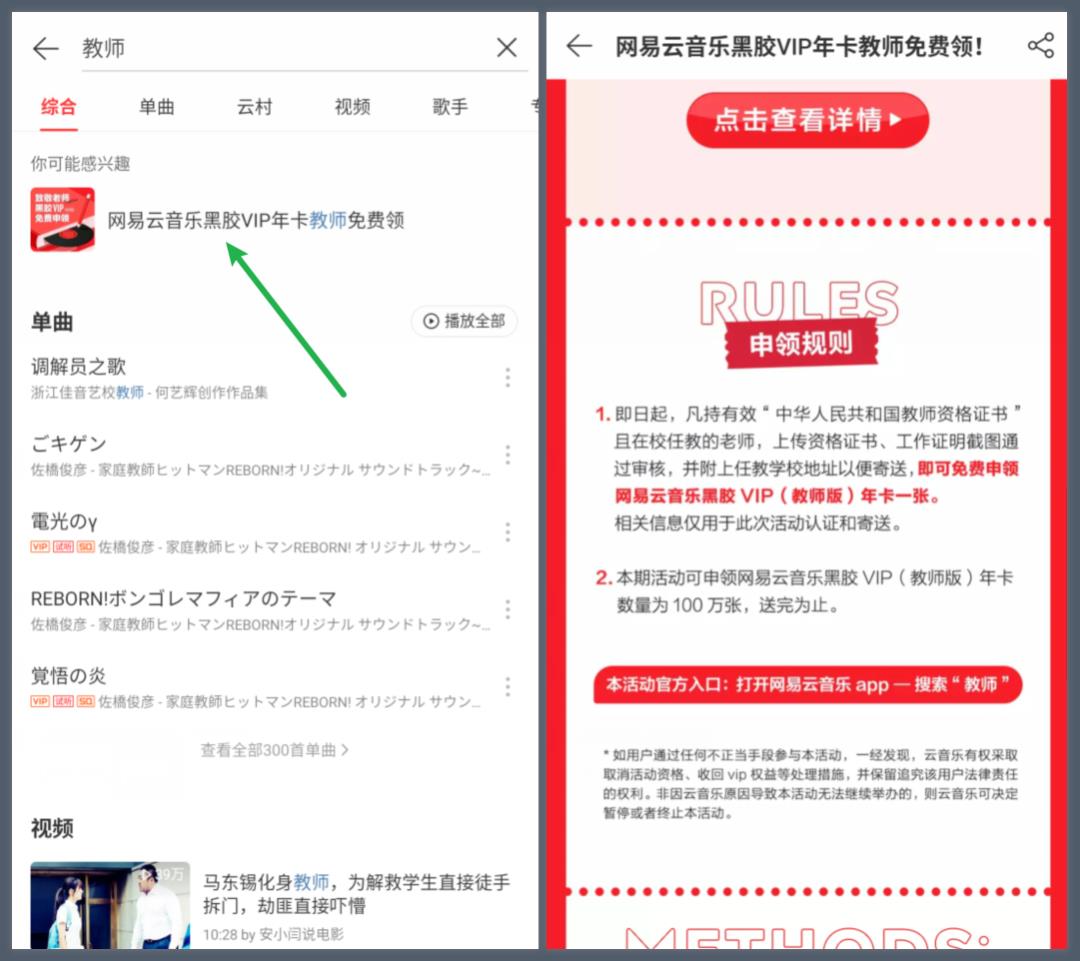The height and width of the screenshot is (961, 1080).
Task: Clear the search text with X icon
Action: 507,48
